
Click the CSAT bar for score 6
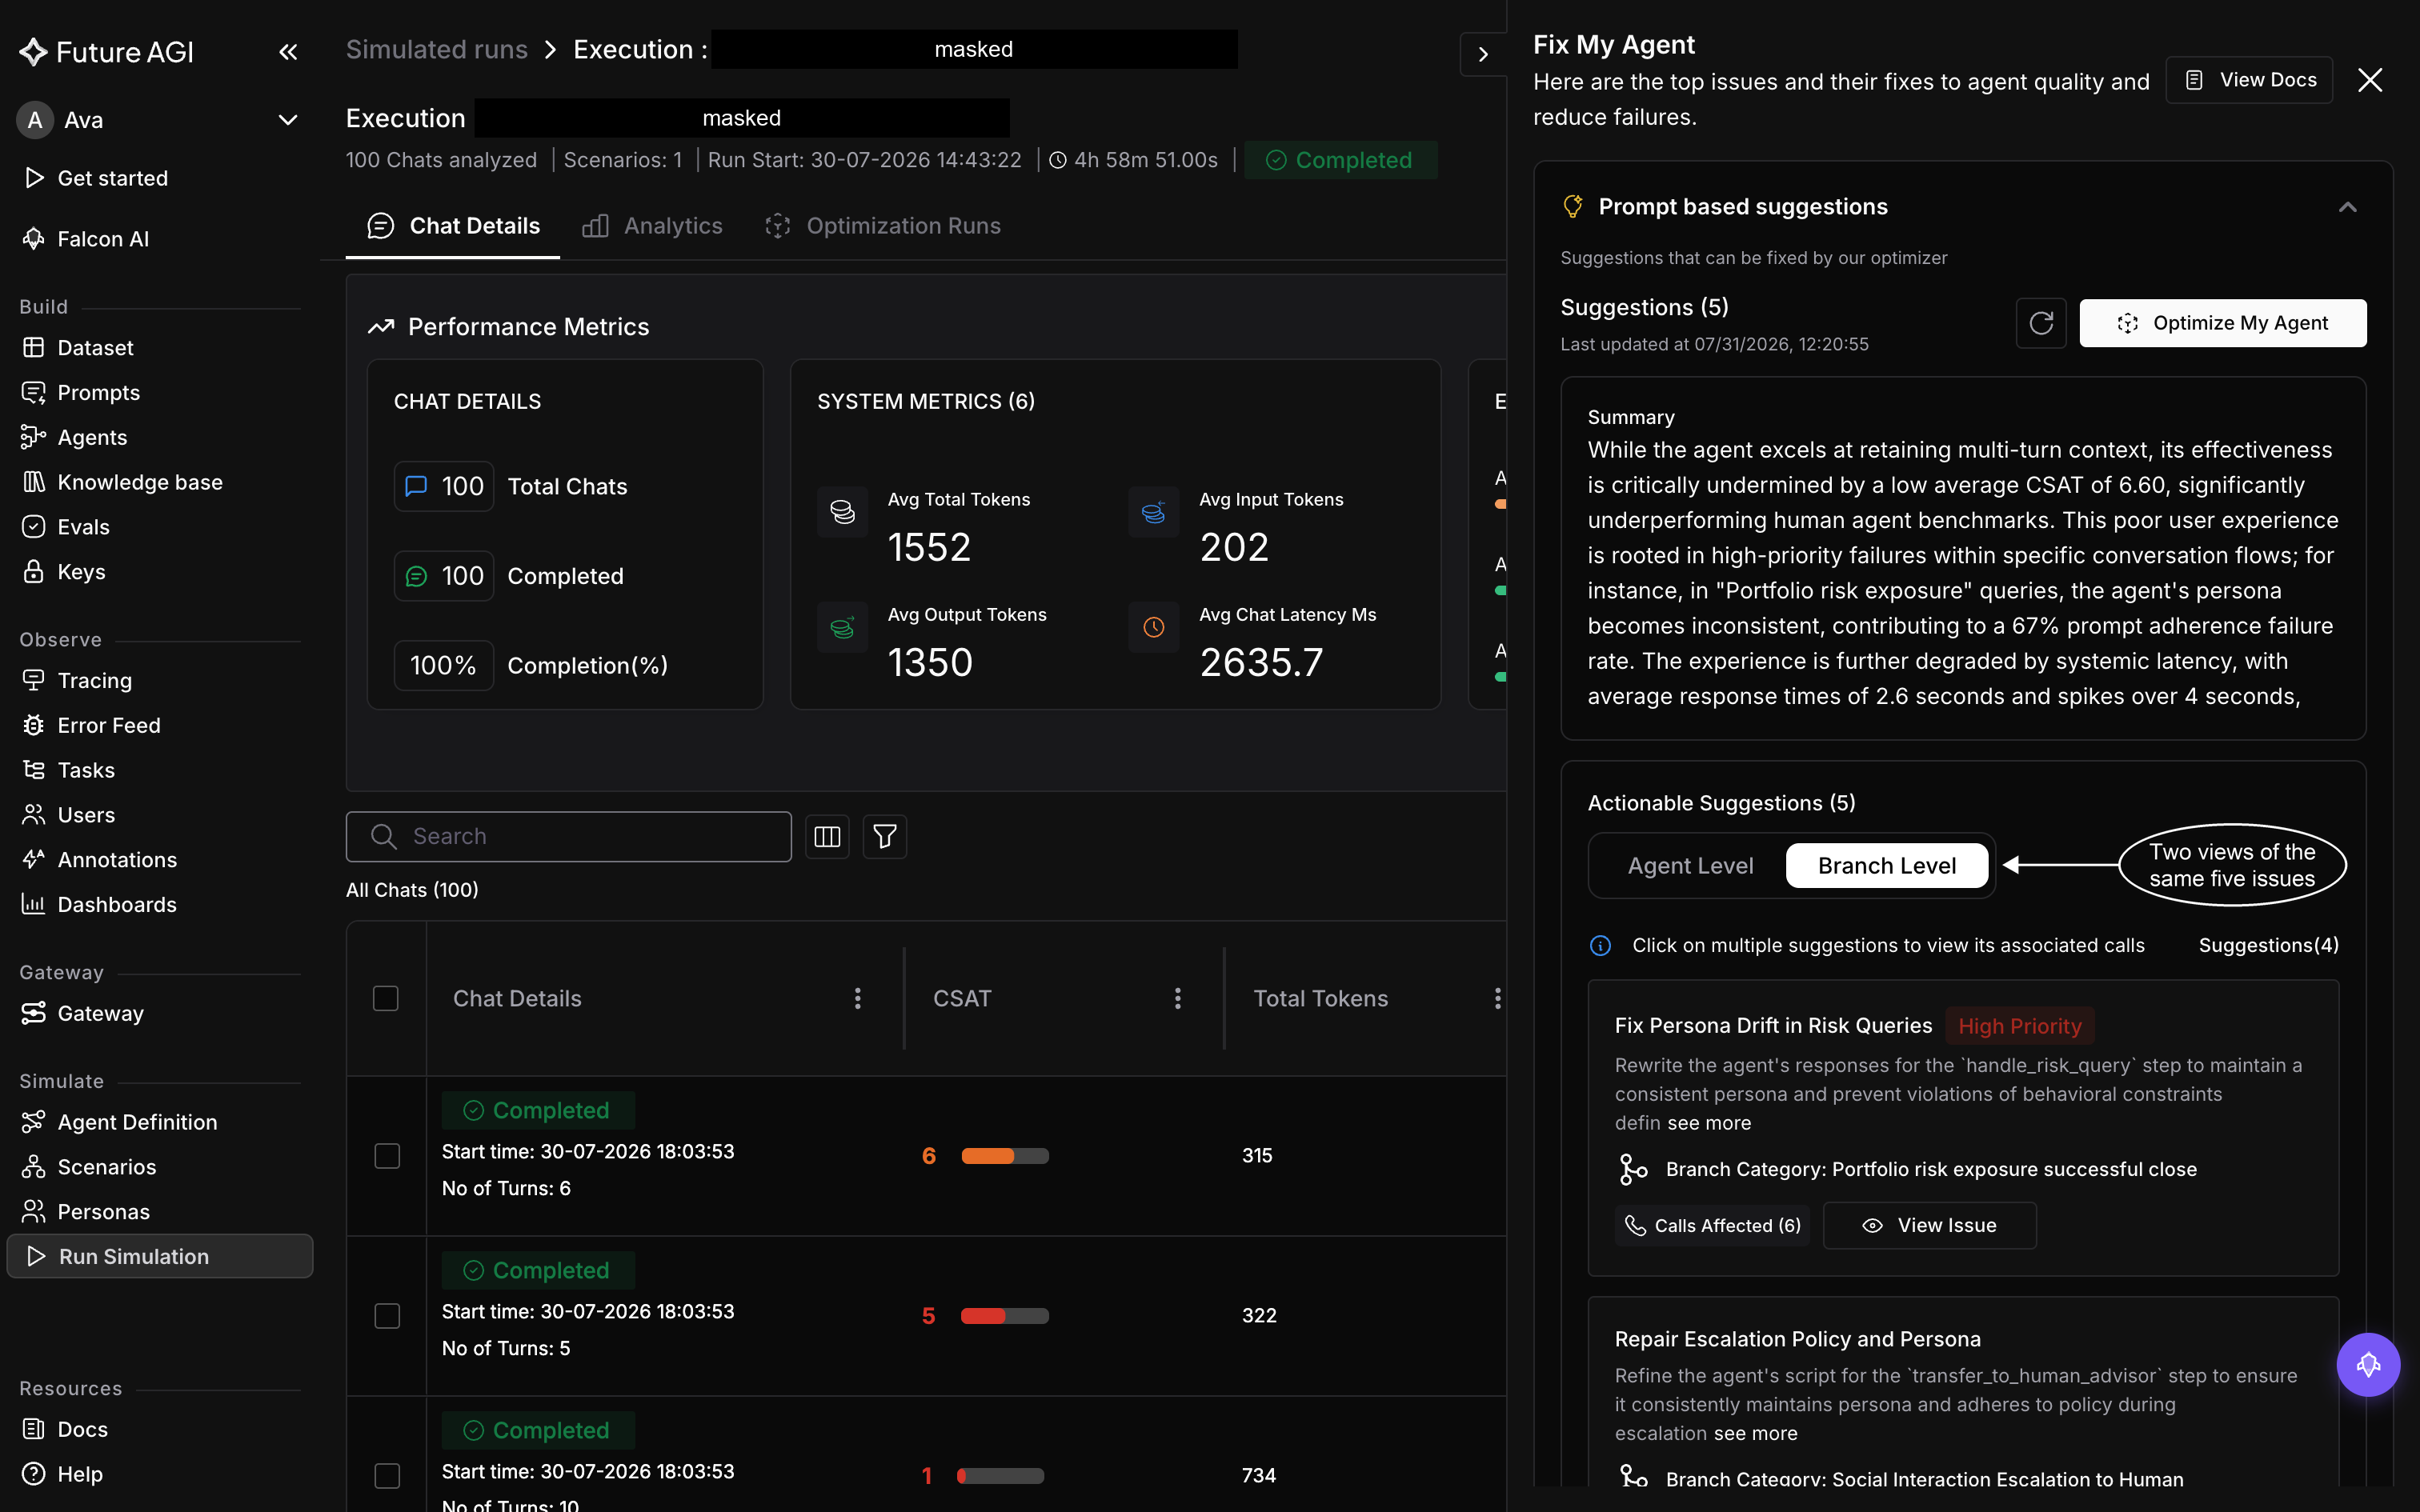pyautogui.click(x=1005, y=1156)
